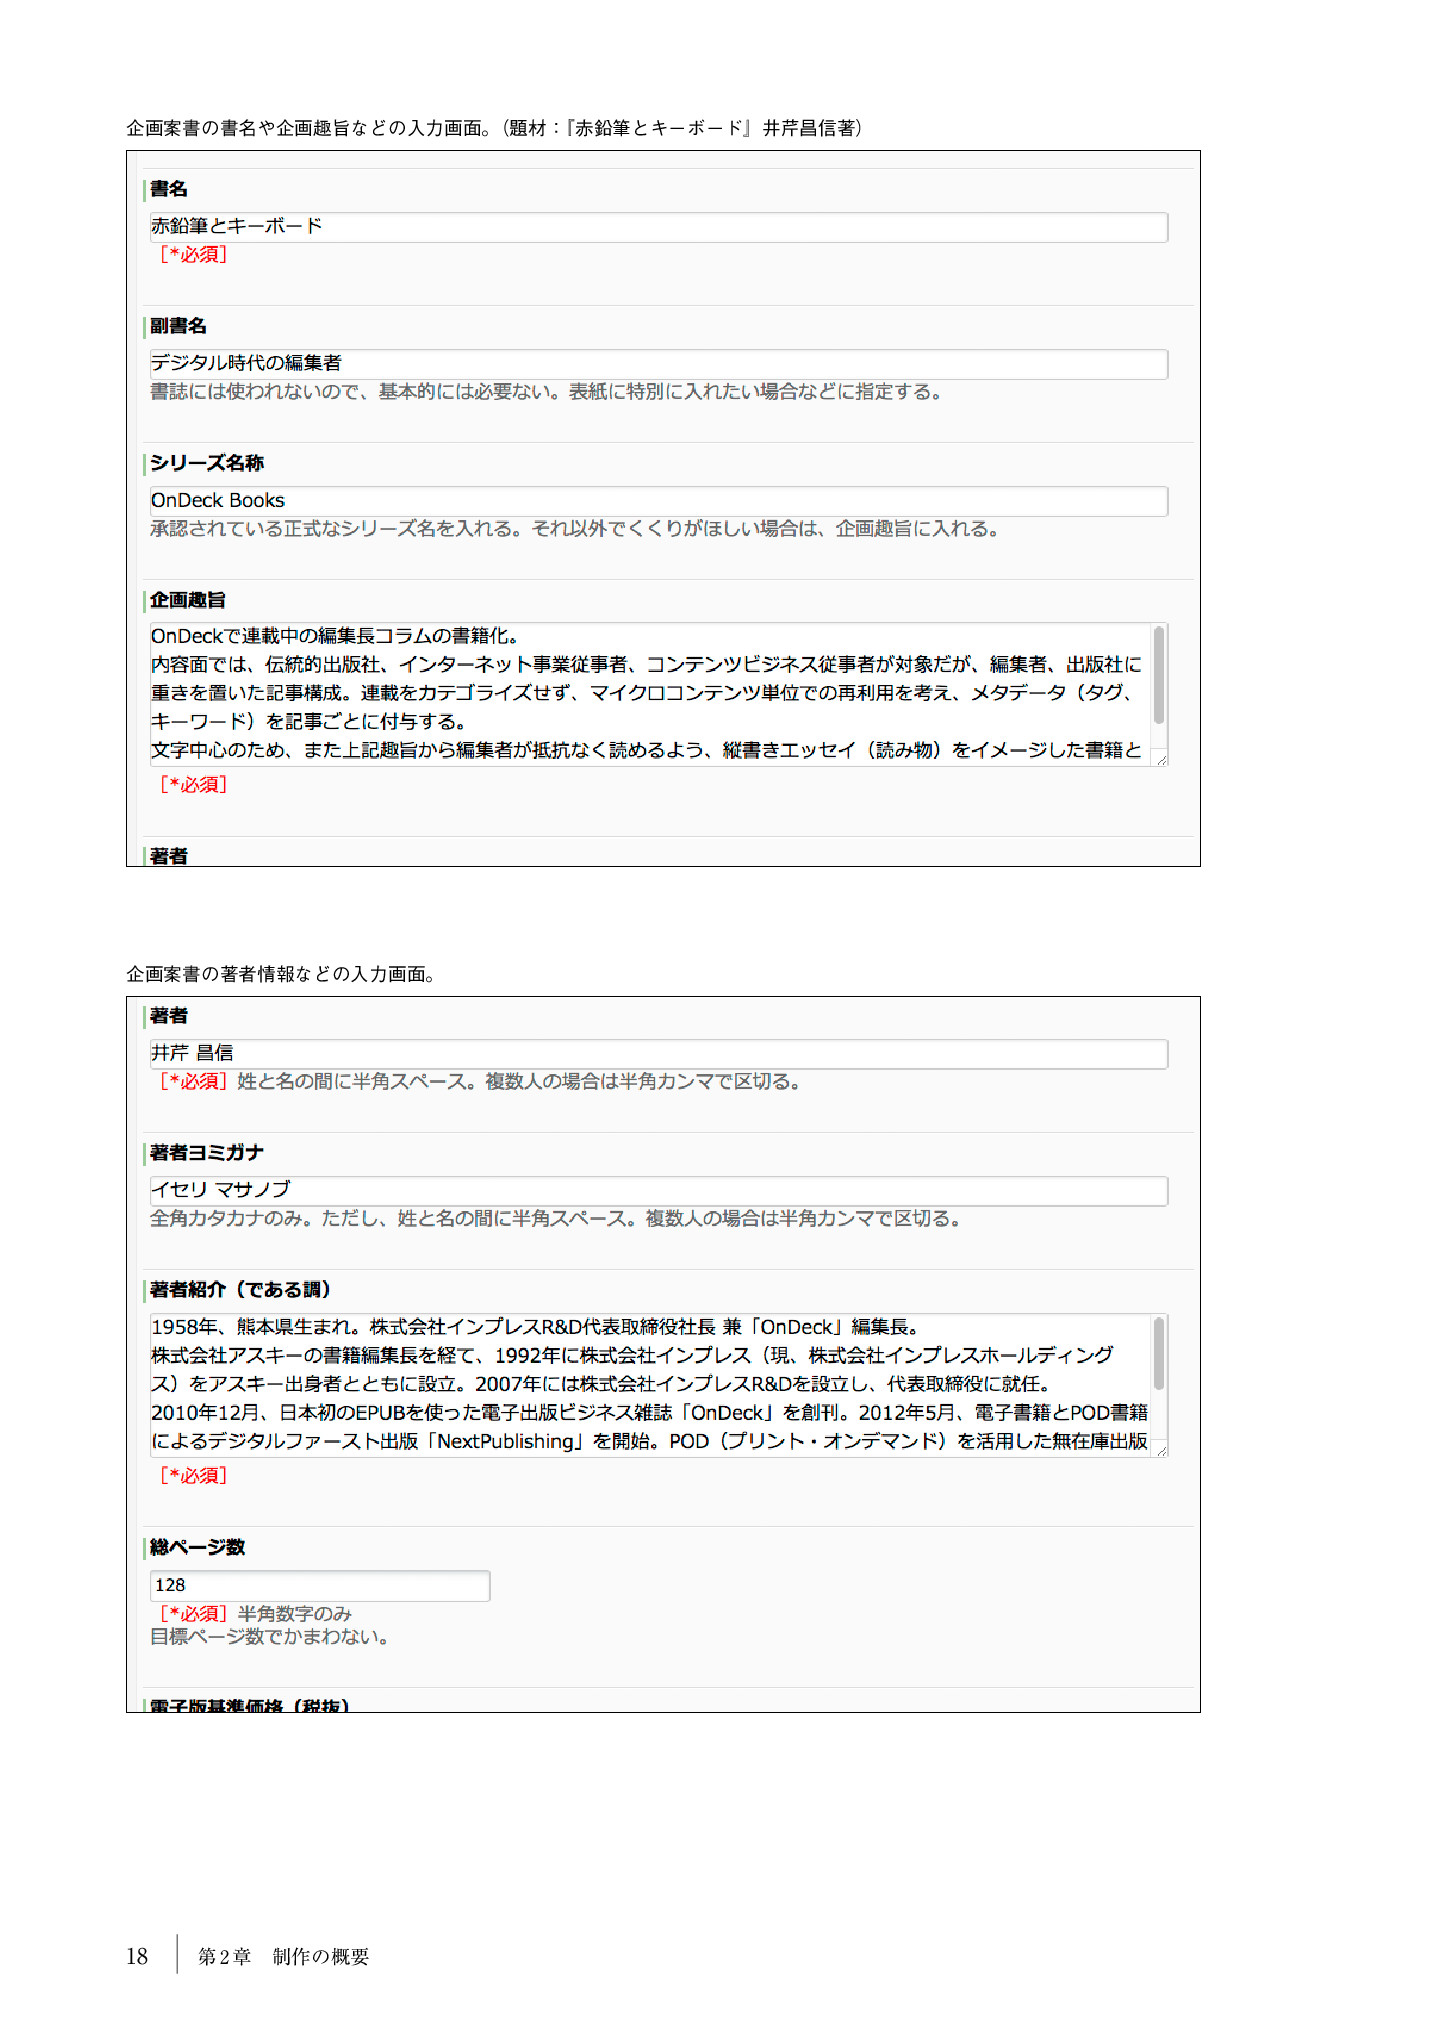Click the hint starting 全角カタカナのみ

tap(556, 1219)
